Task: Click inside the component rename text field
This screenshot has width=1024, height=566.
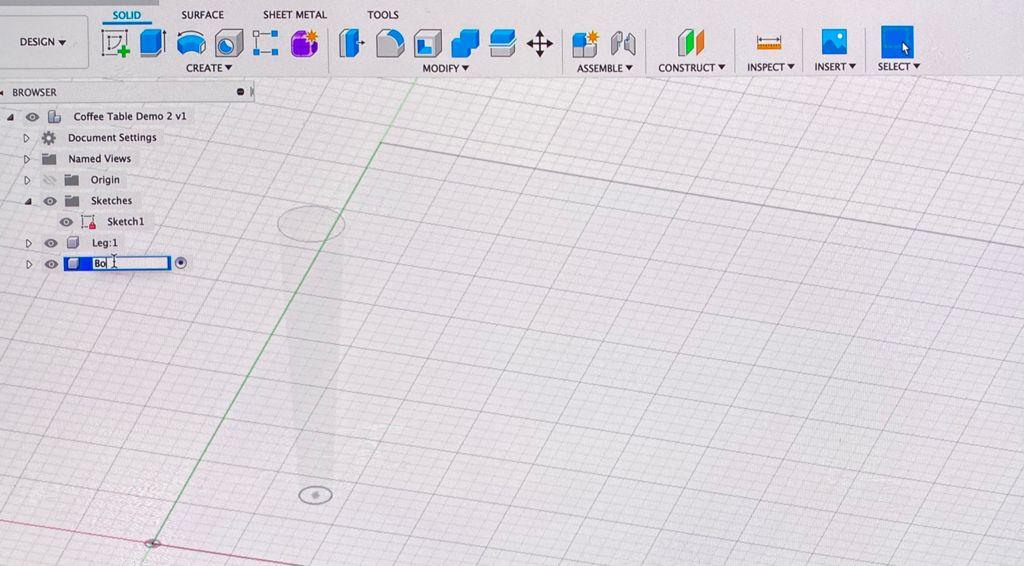Action: tap(129, 263)
